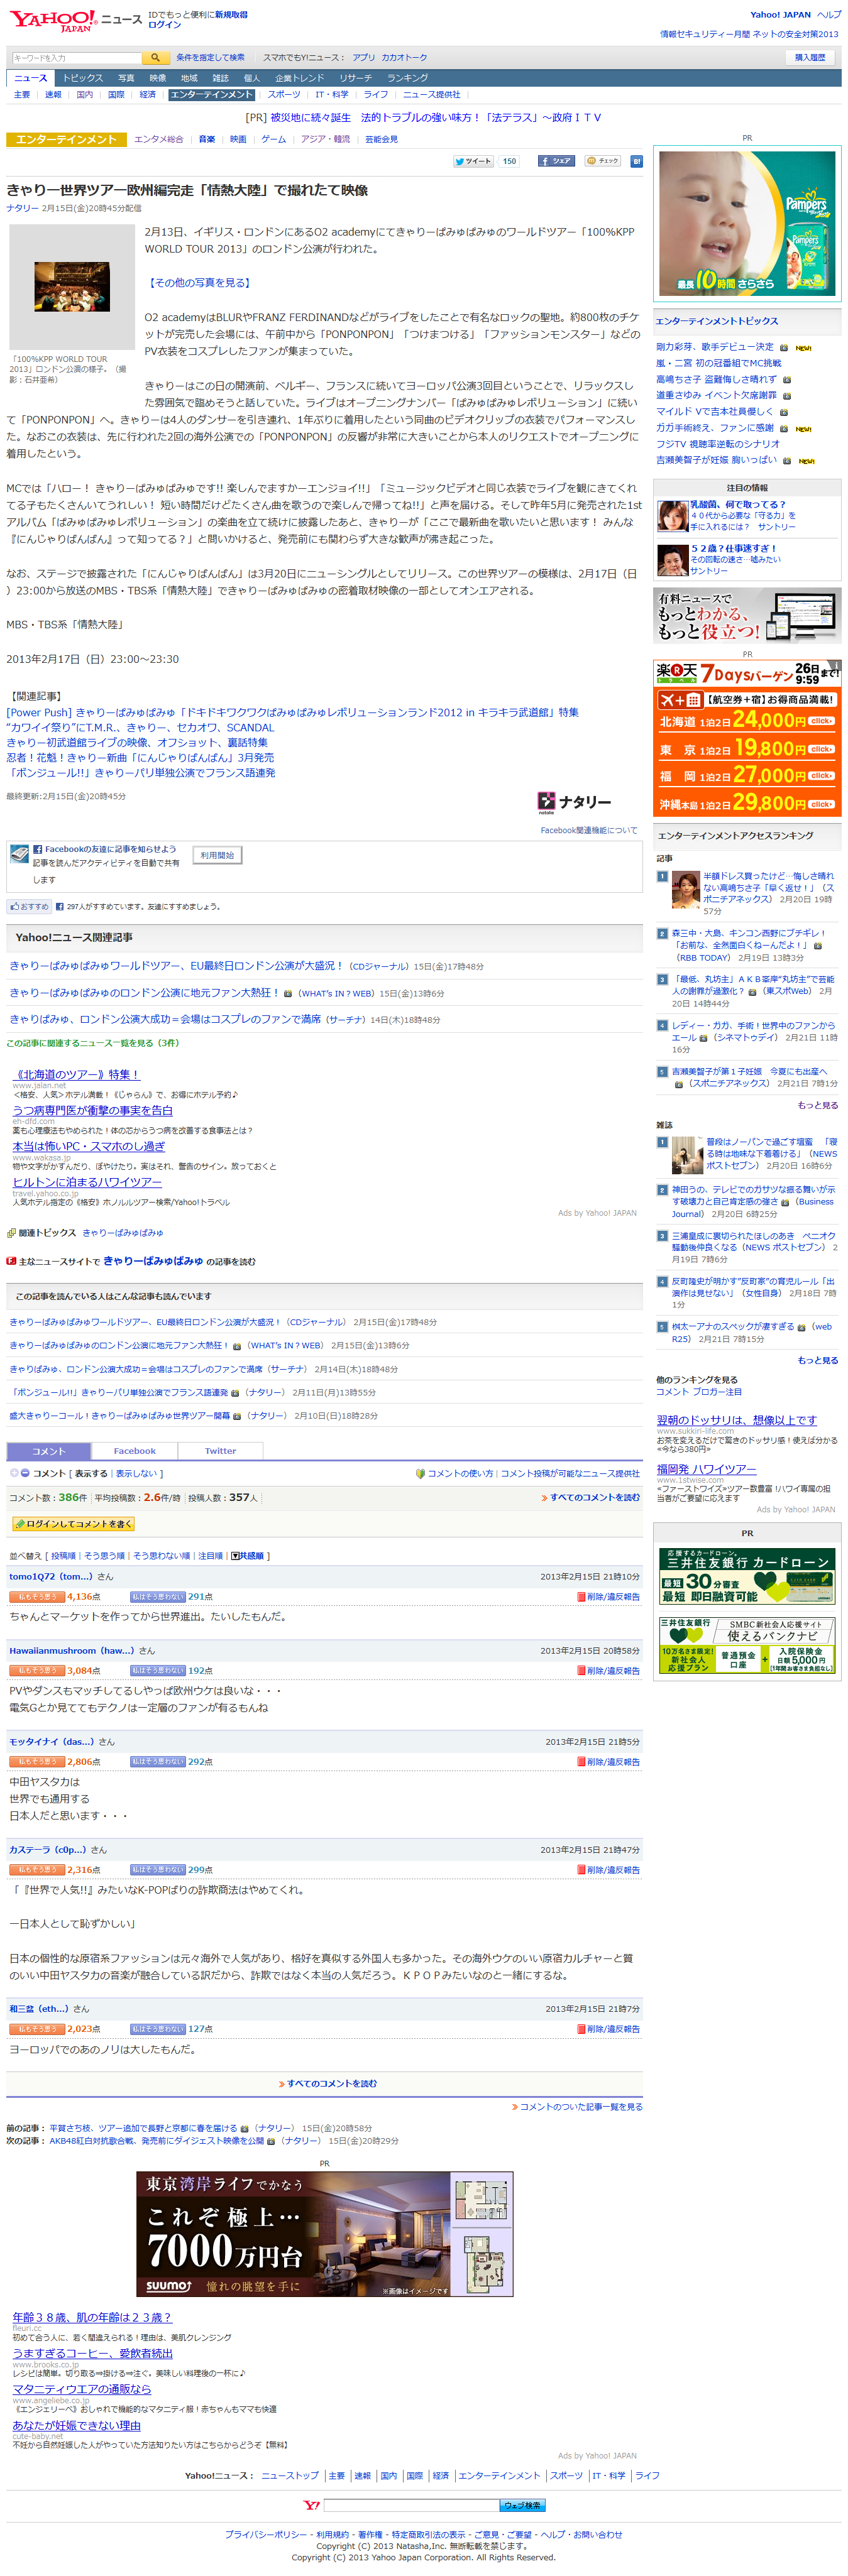The image size is (848, 2576).
Task: Open the entertainment ranking number 1 thumbnail
Action: coord(685,889)
